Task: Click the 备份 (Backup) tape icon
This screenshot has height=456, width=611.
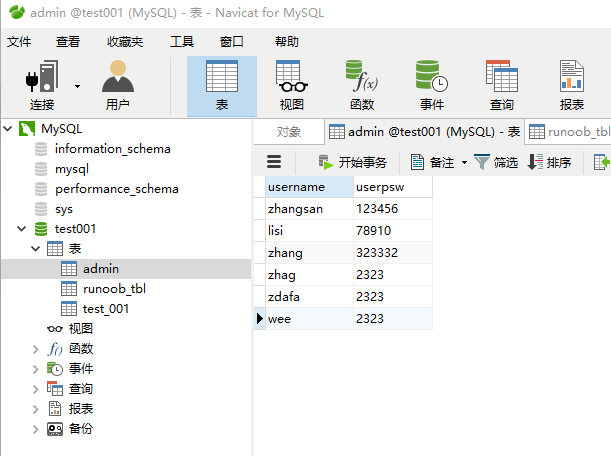Action: 55,429
